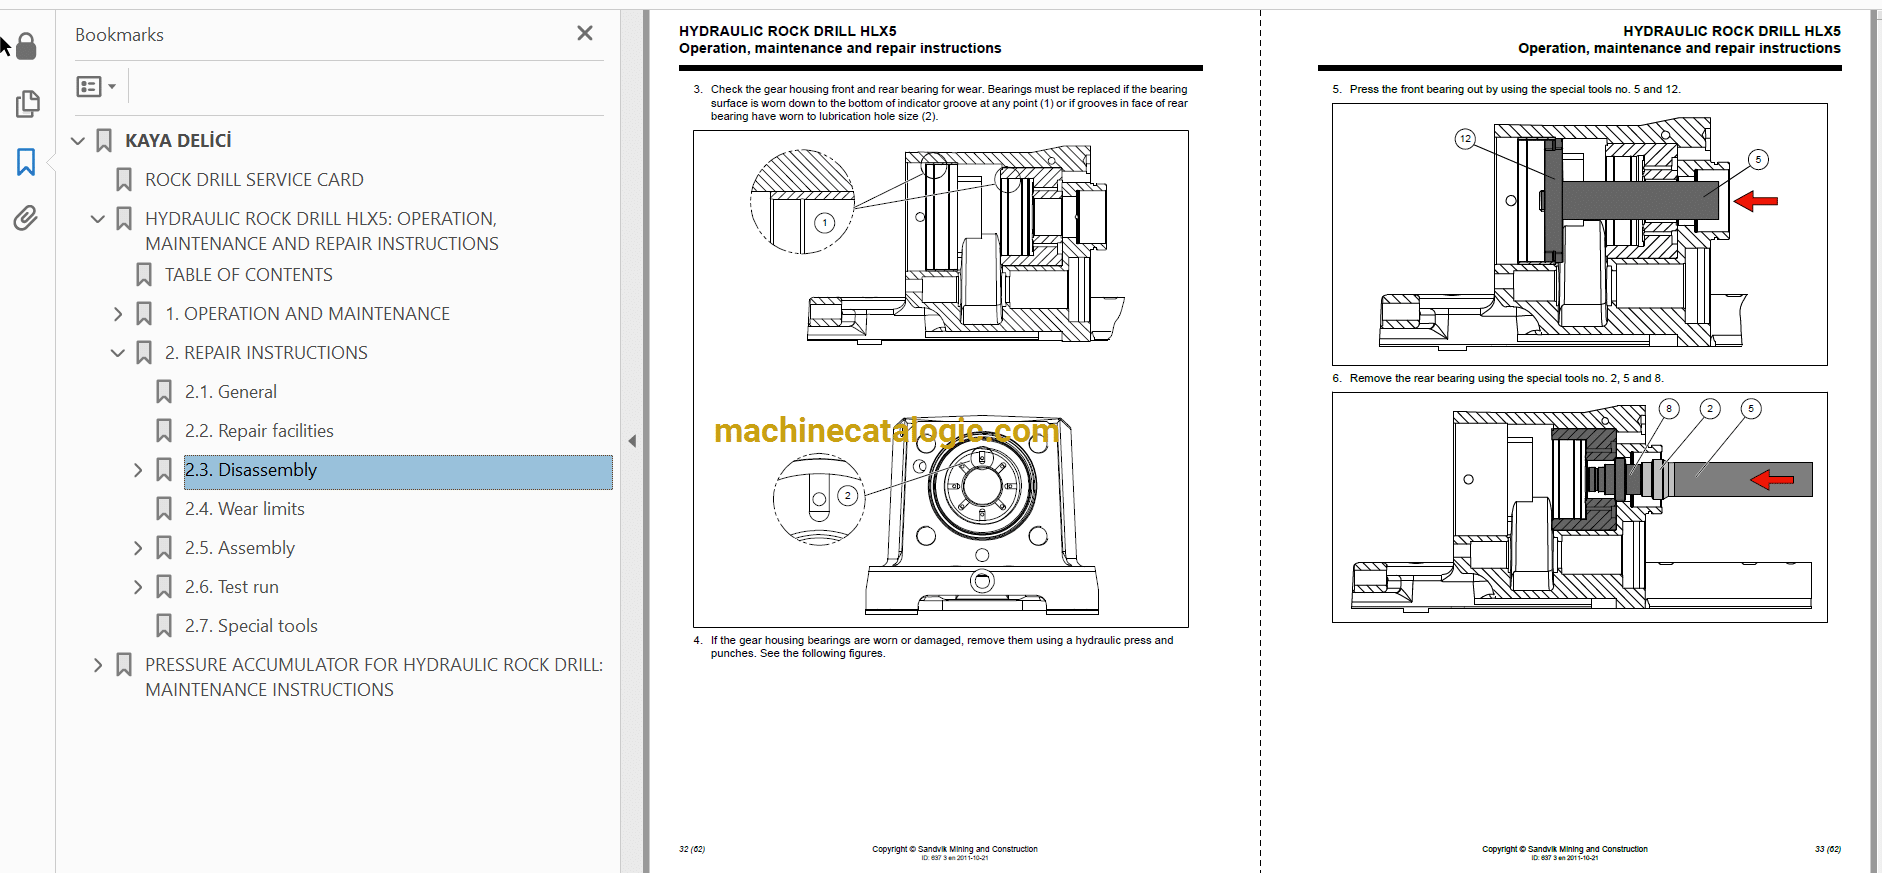Image resolution: width=1882 pixels, height=873 pixels.
Task: Click the security lock icon
Action: pos(26,46)
